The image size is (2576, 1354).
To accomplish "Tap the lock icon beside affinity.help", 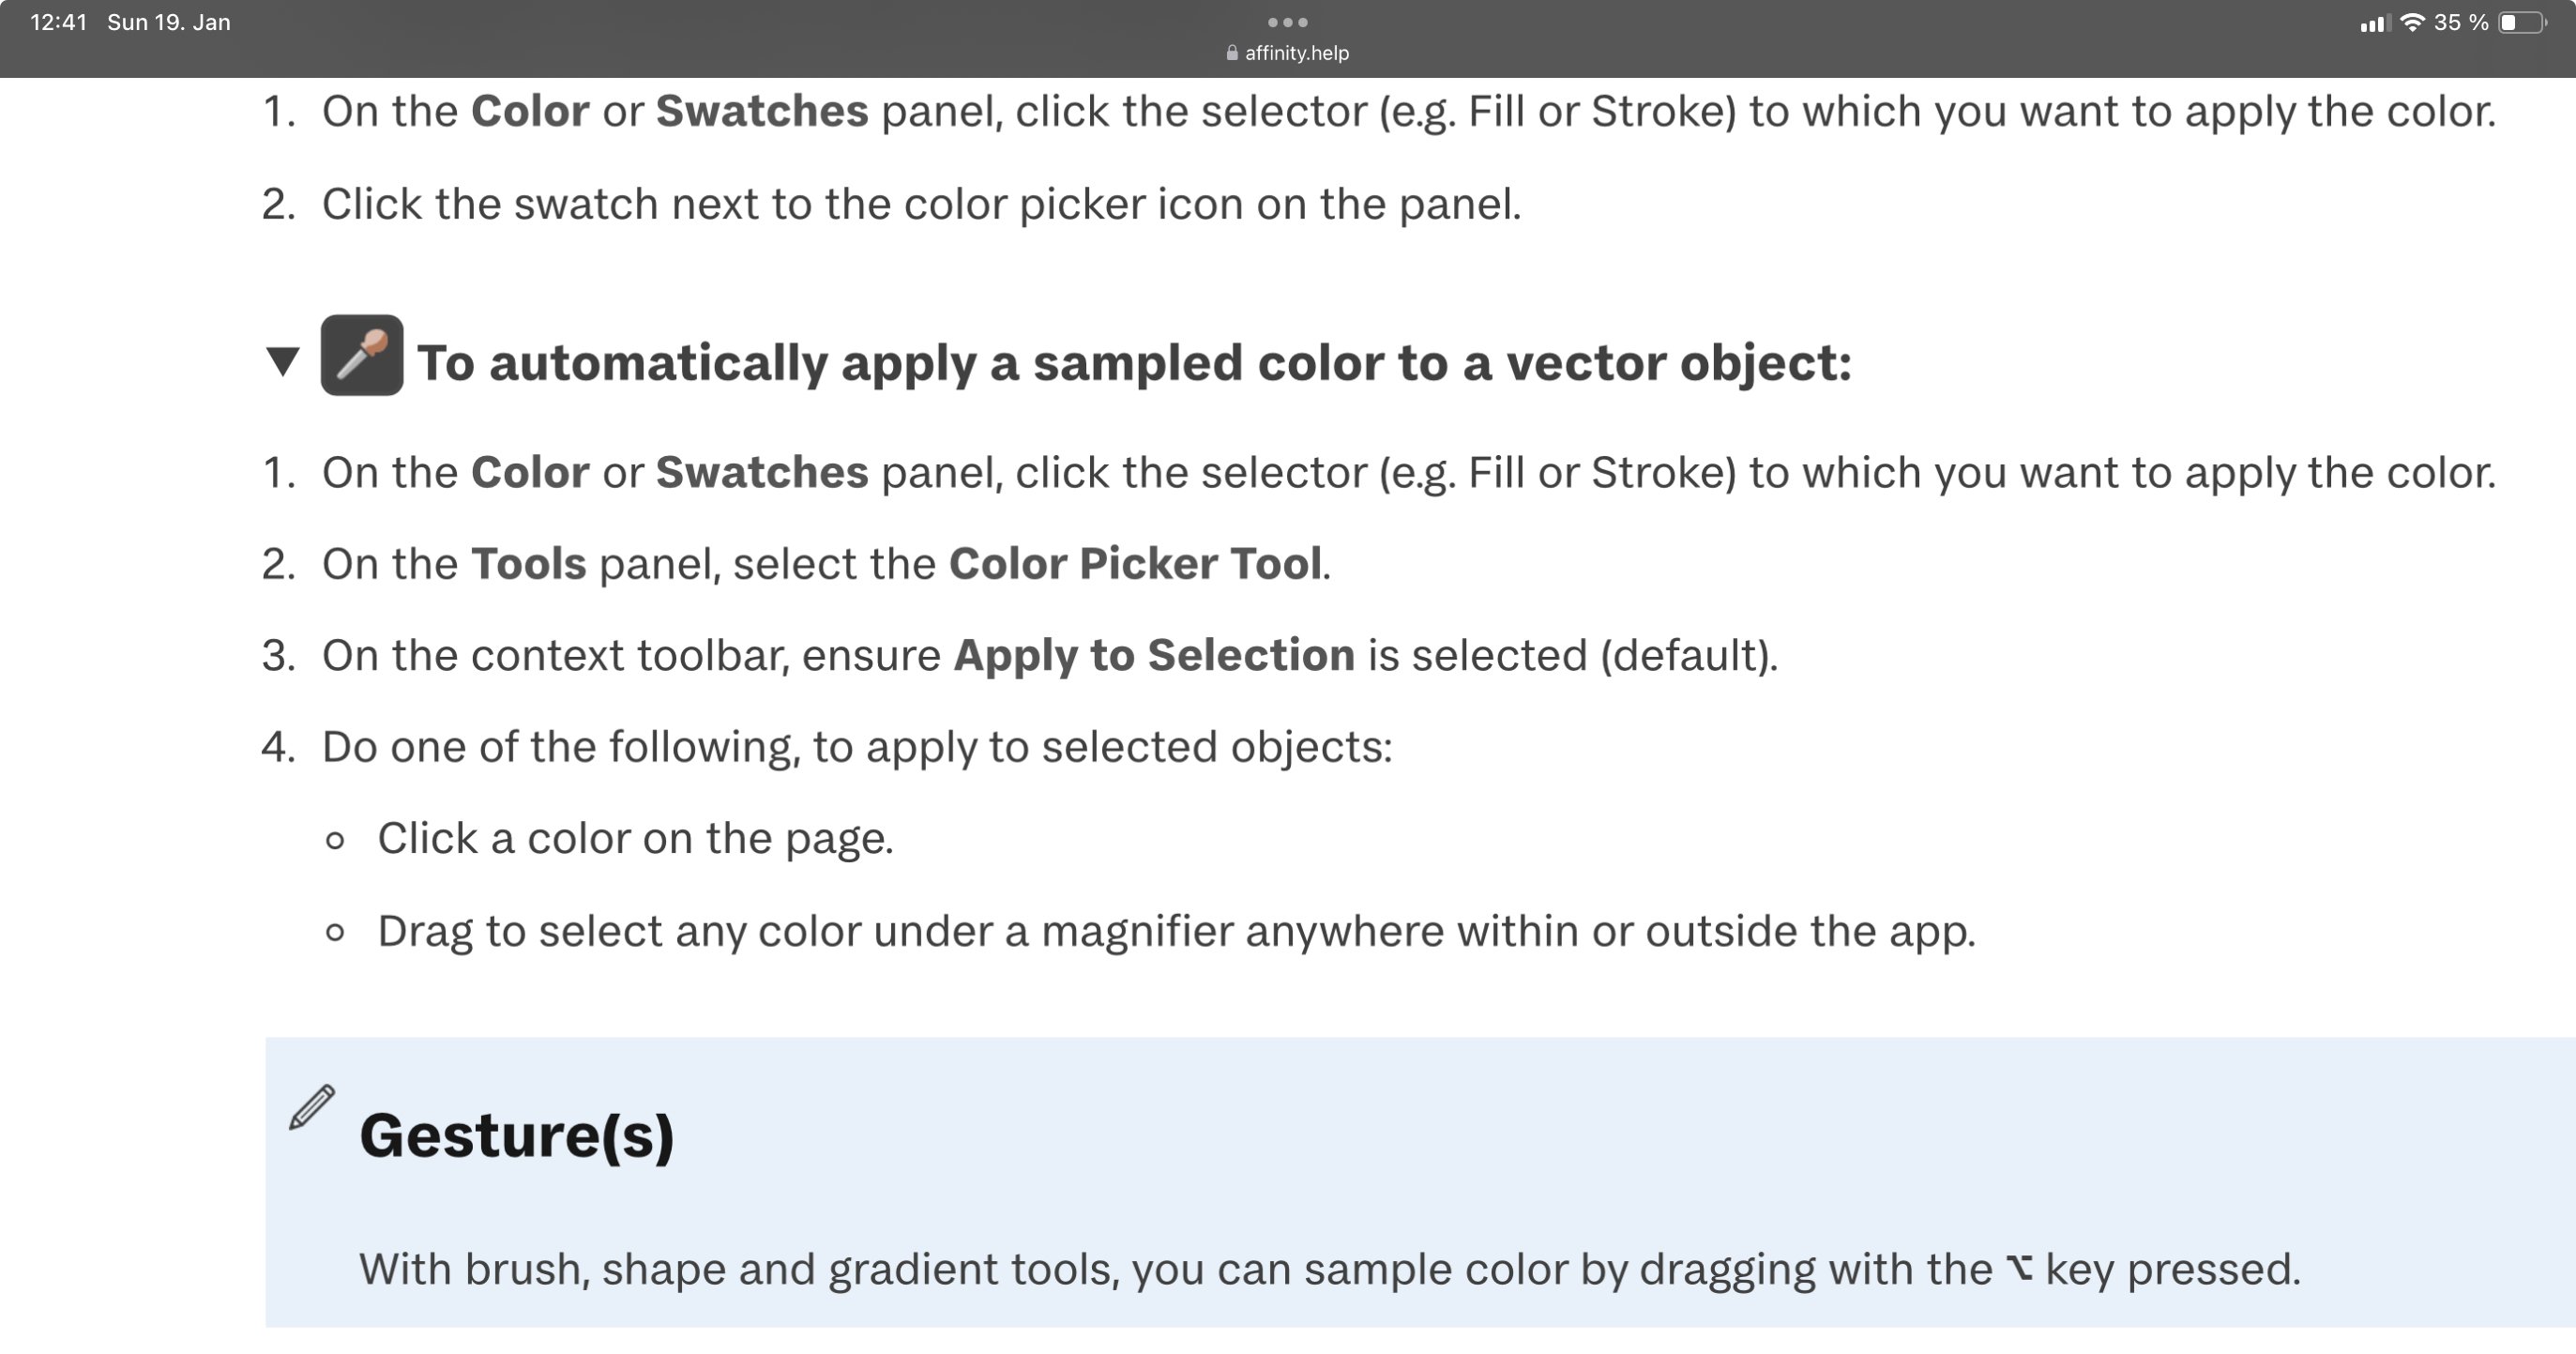I will 1232,53.
